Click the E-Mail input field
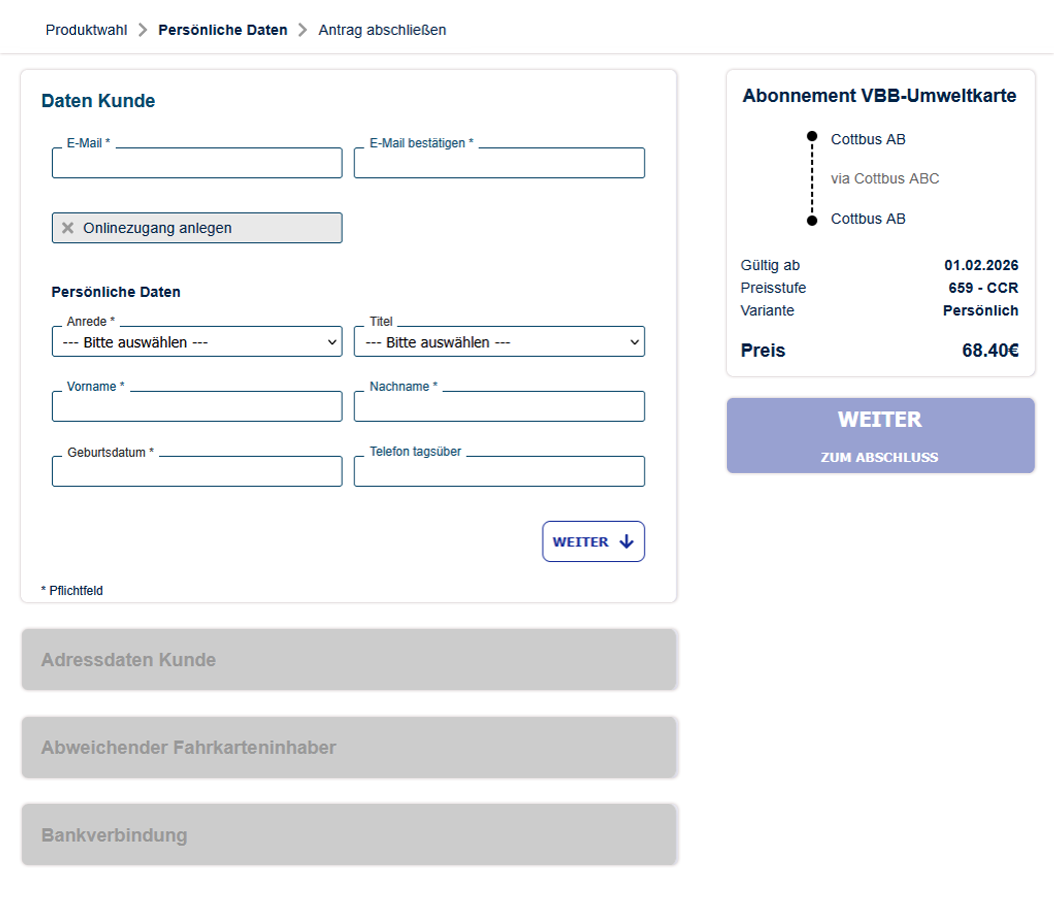Screen dimensions: 1054x899 (197, 164)
